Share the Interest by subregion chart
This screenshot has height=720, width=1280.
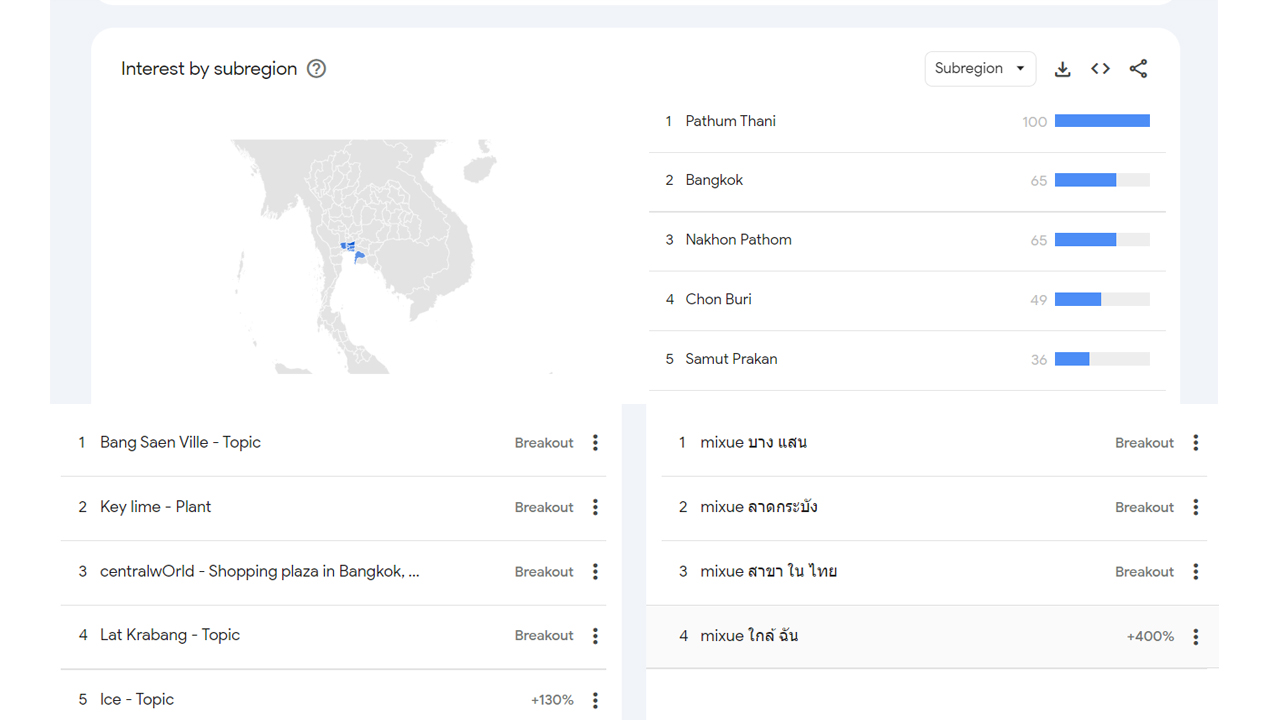pyautogui.click(x=1138, y=69)
